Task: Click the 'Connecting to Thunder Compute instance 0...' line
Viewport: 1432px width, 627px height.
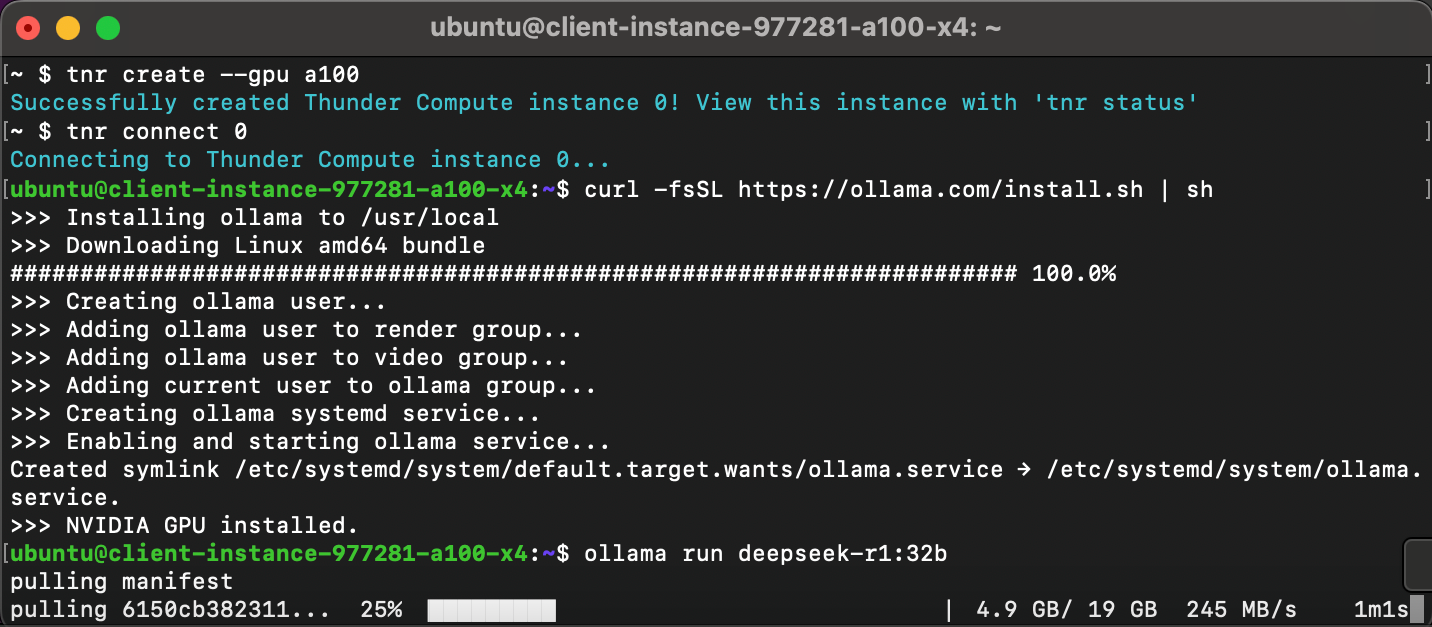Action: click(310, 160)
